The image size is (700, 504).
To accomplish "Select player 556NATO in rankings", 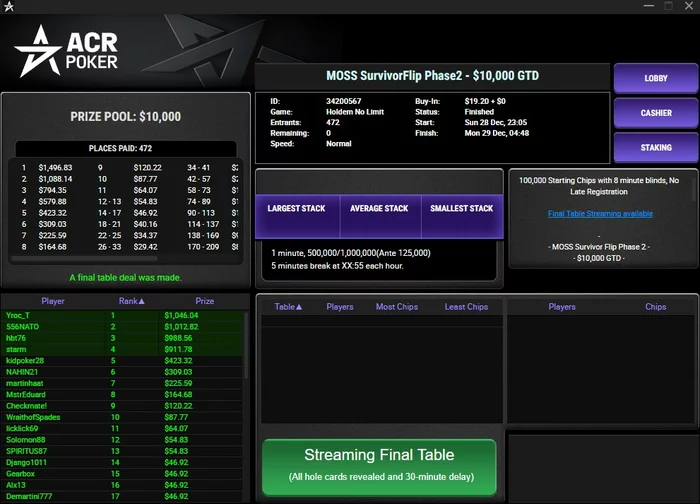I will pyautogui.click(x=122, y=326).
